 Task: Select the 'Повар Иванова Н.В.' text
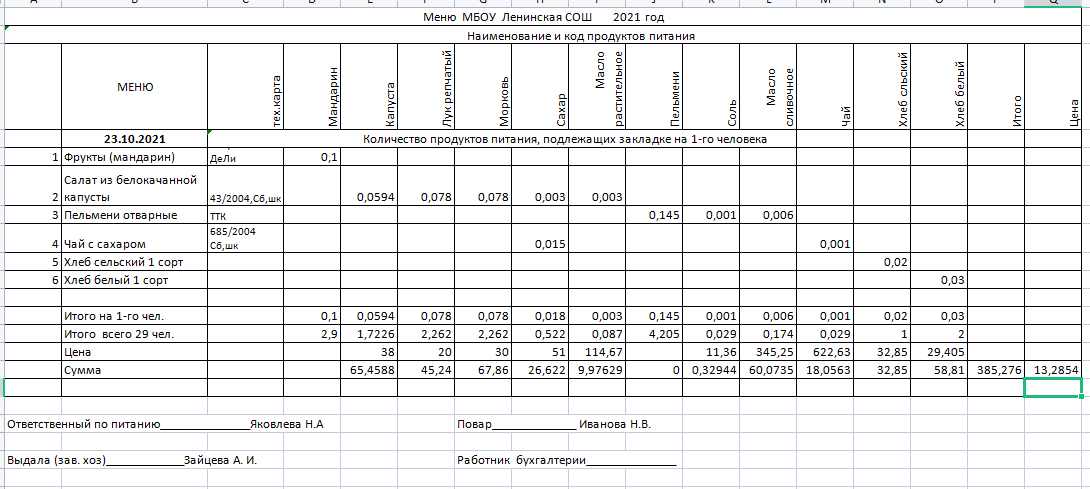(553, 424)
